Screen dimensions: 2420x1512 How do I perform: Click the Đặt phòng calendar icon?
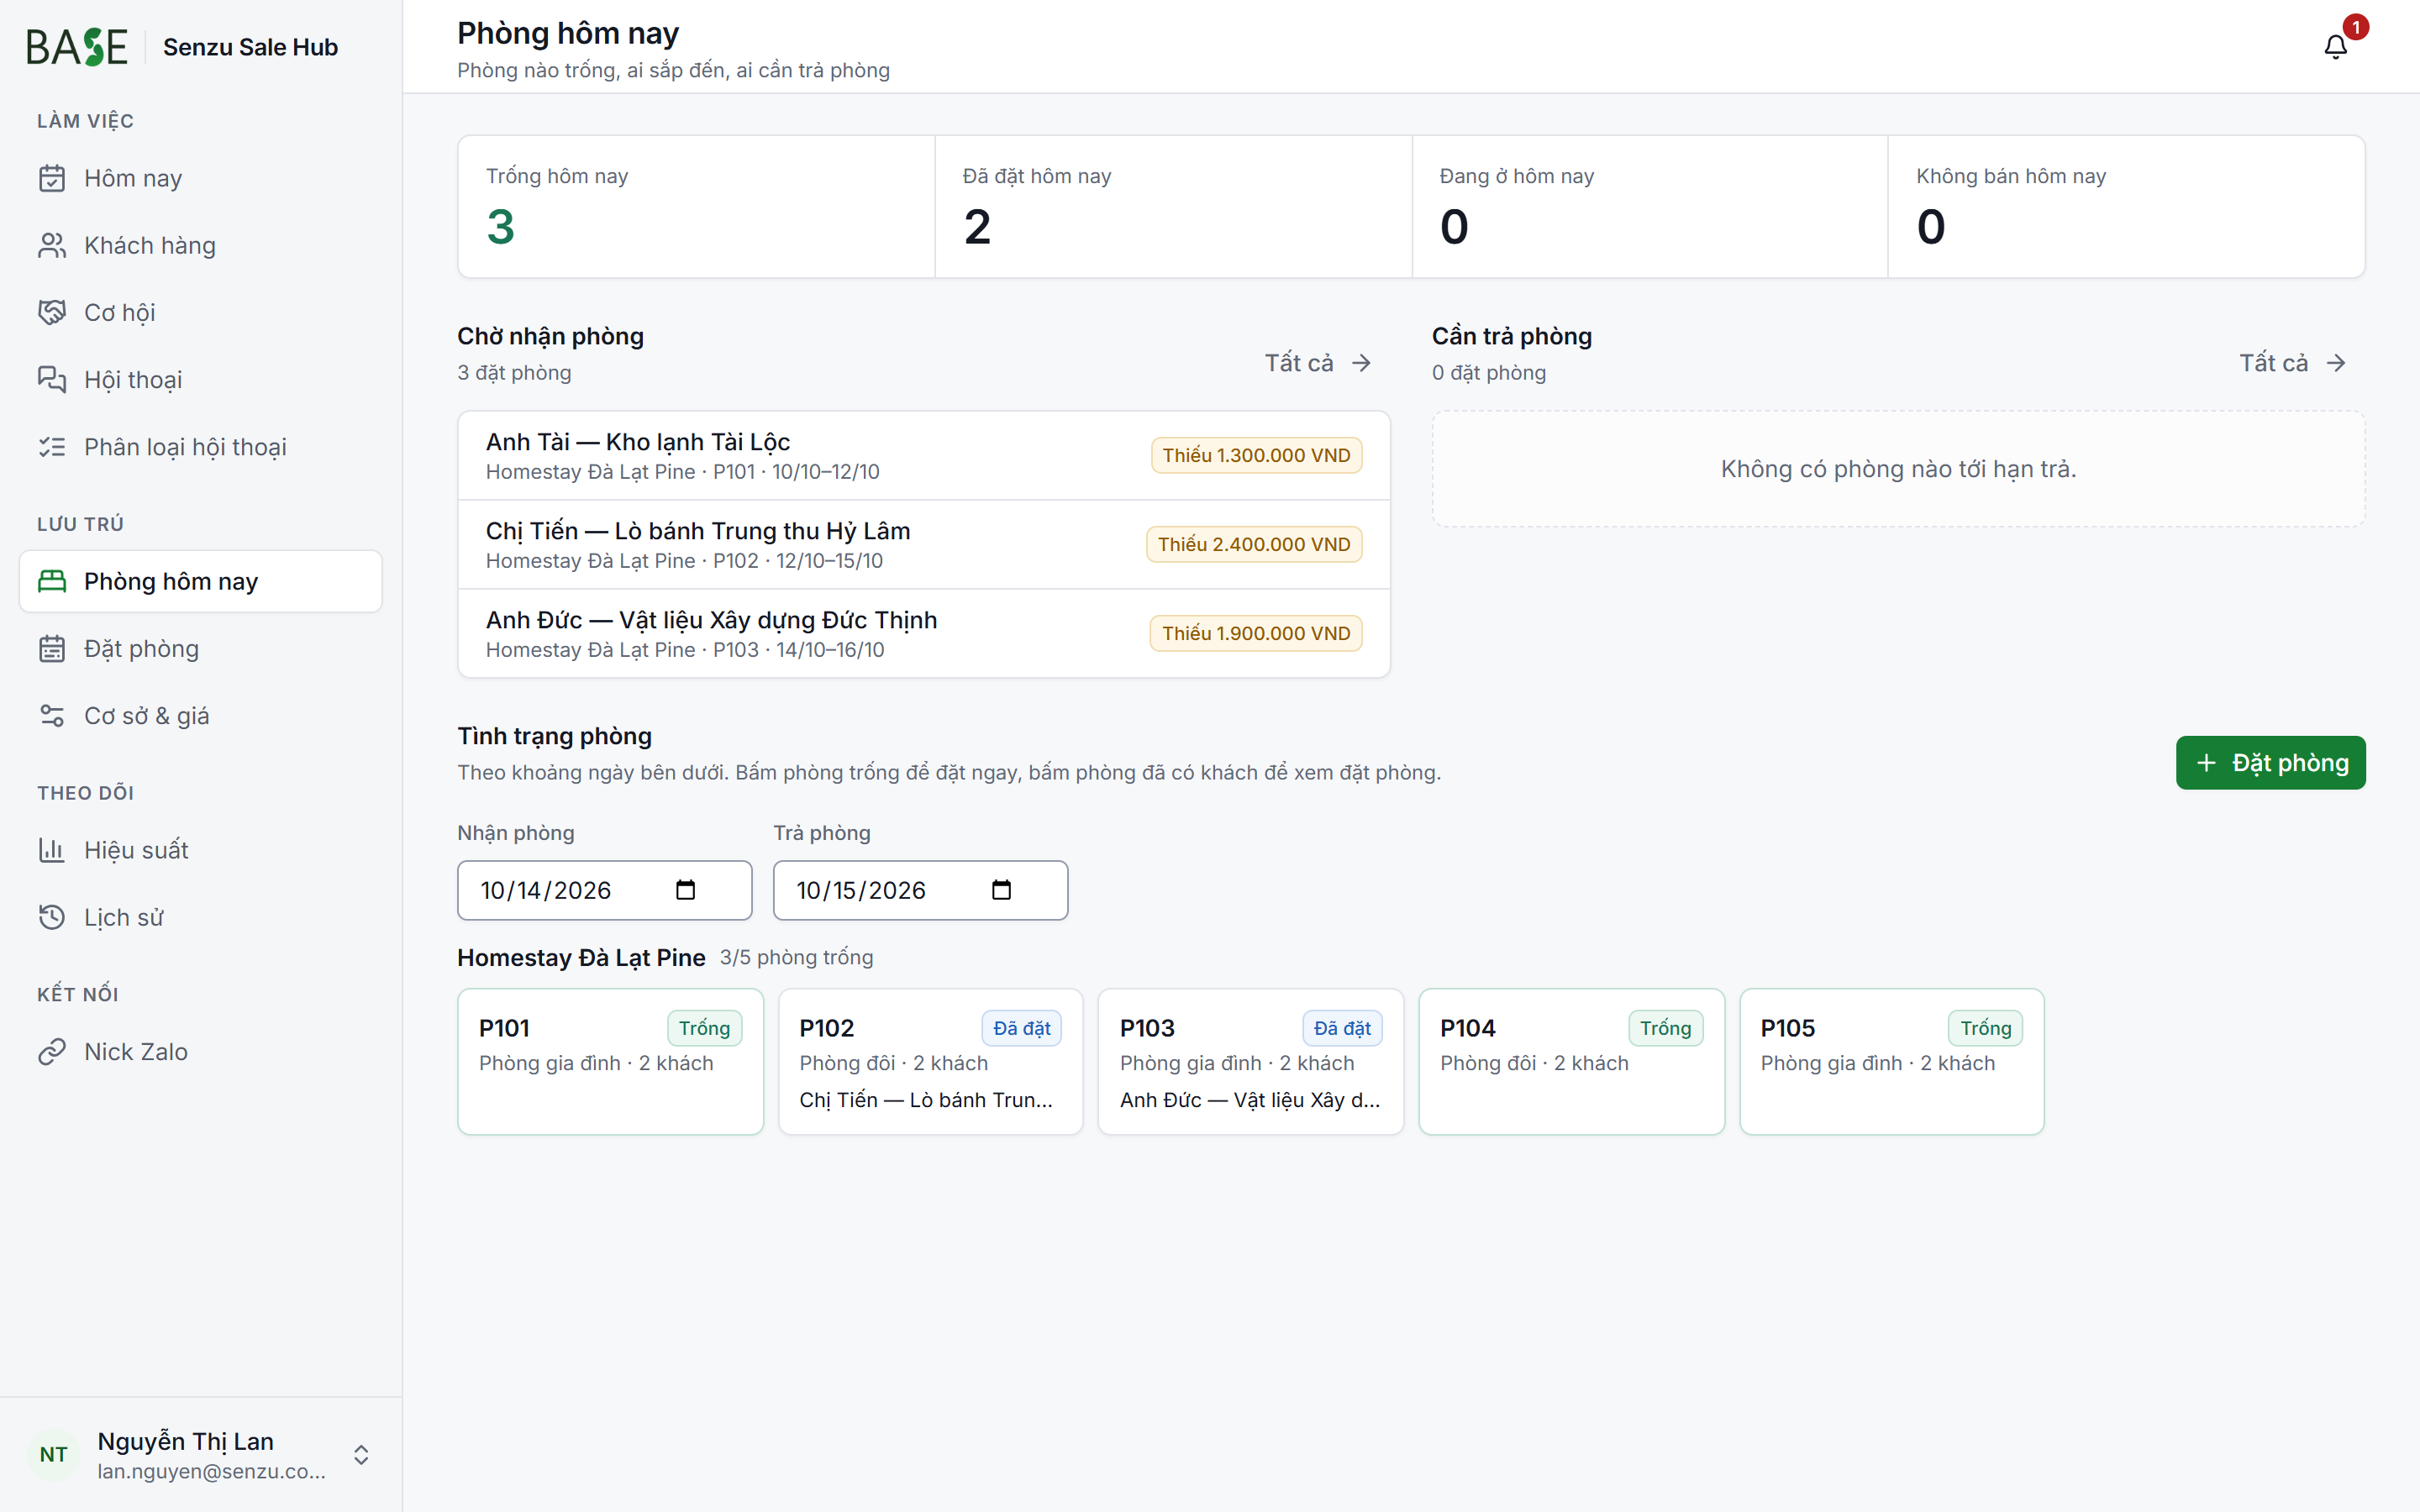point(52,648)
